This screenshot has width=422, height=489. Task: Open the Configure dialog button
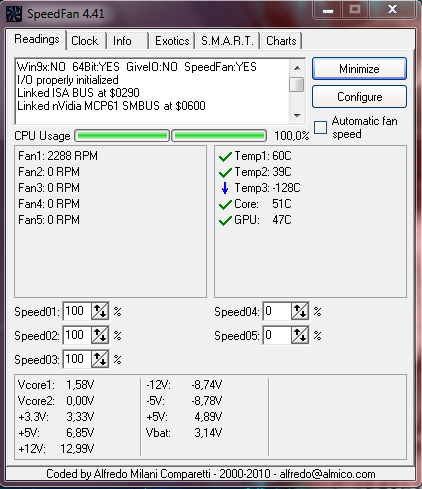(359, 97)
